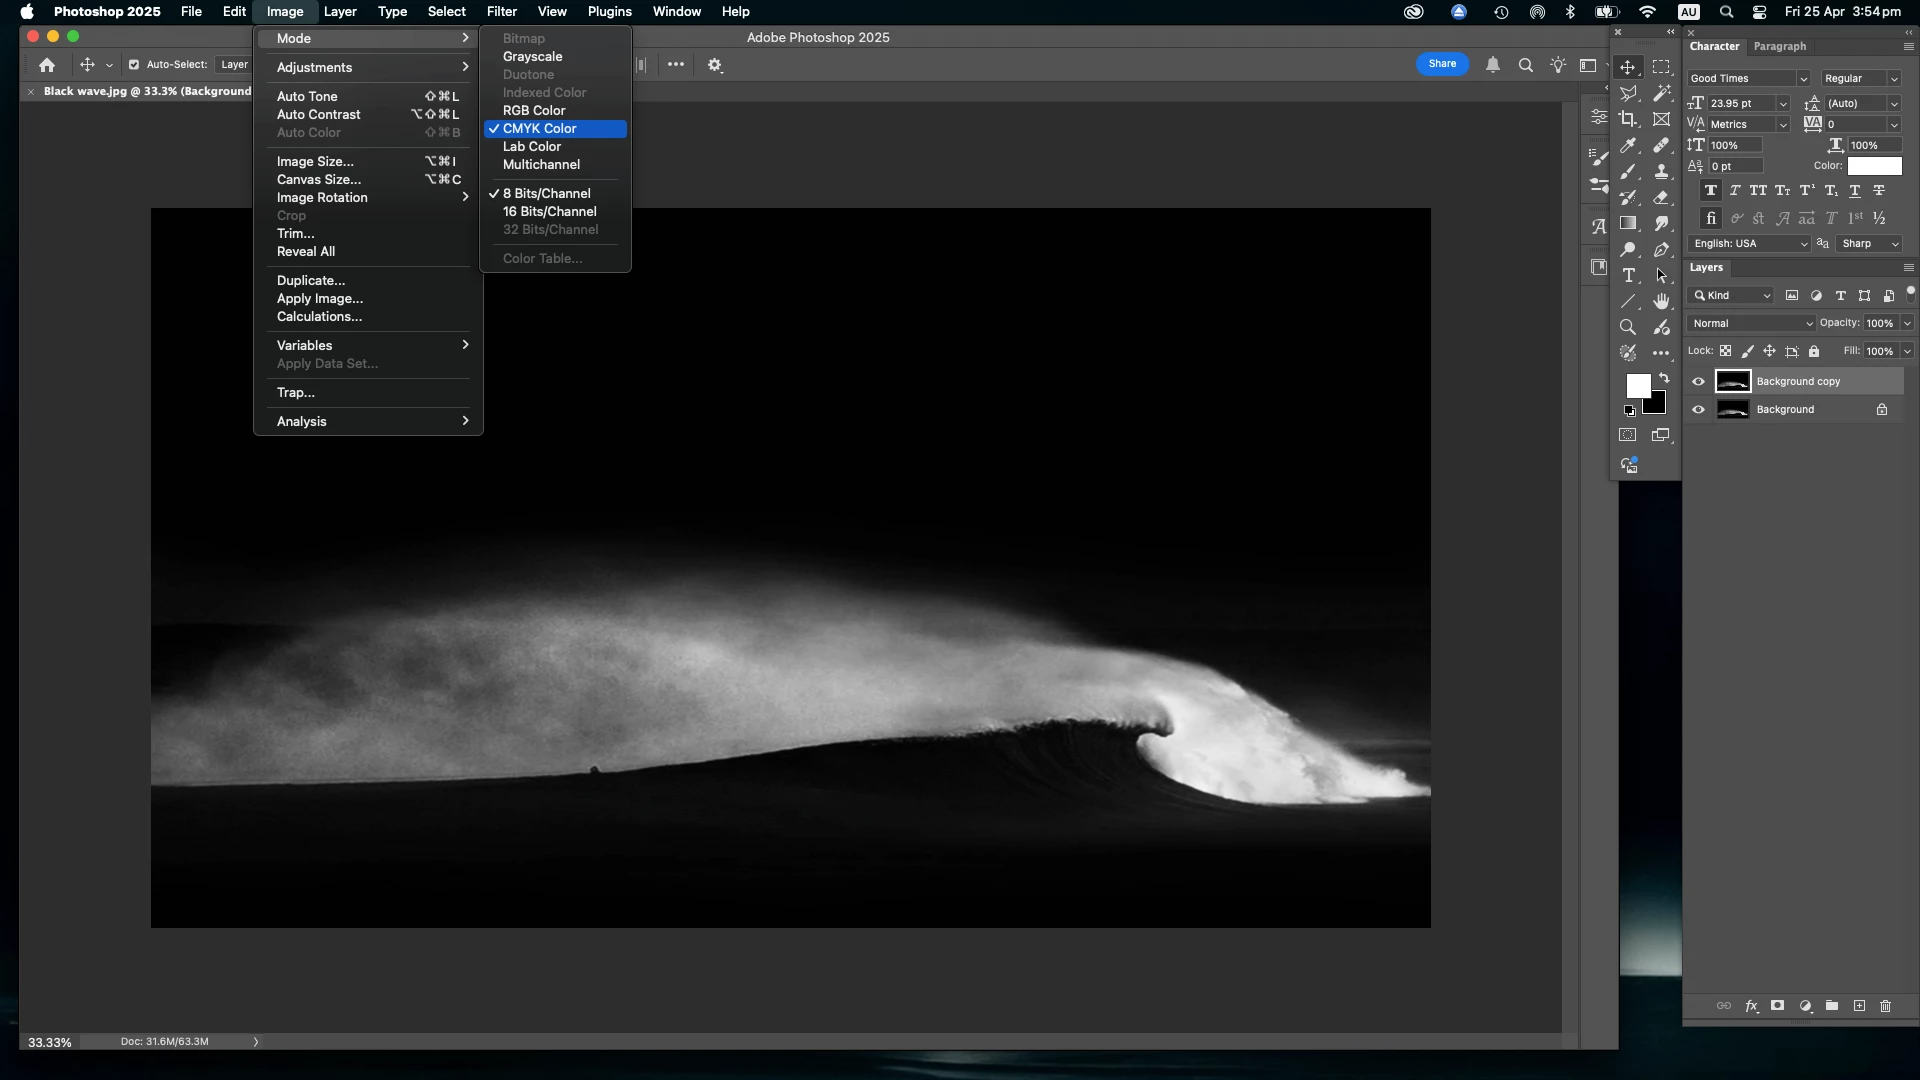Click the Horizontal Type tool
This screenshot has height=1080, width=1920.
[1628, 276]
